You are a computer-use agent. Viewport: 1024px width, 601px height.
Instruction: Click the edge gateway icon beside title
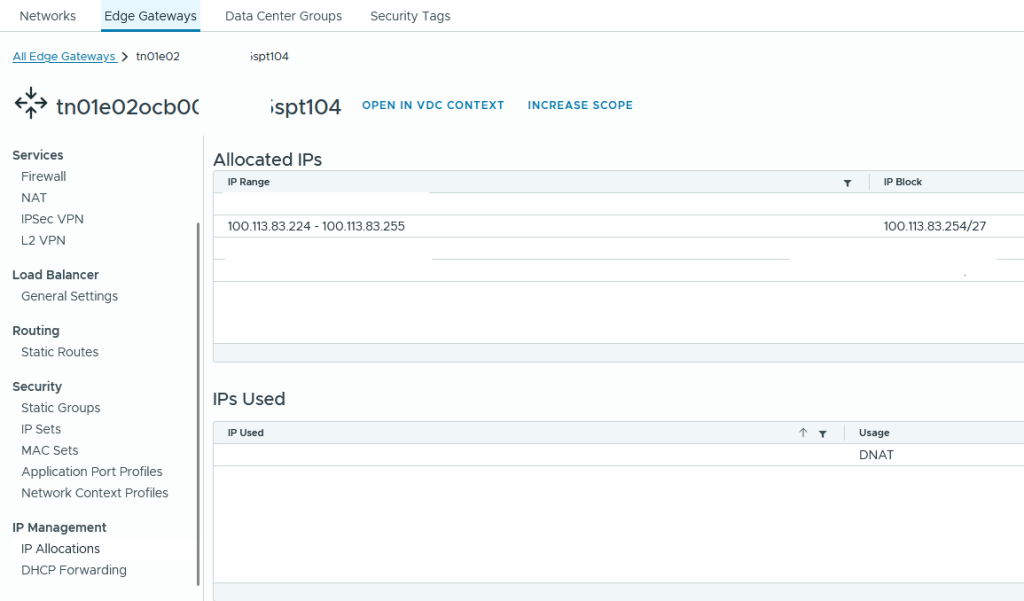pyautogui.click(x=31, y=104)
